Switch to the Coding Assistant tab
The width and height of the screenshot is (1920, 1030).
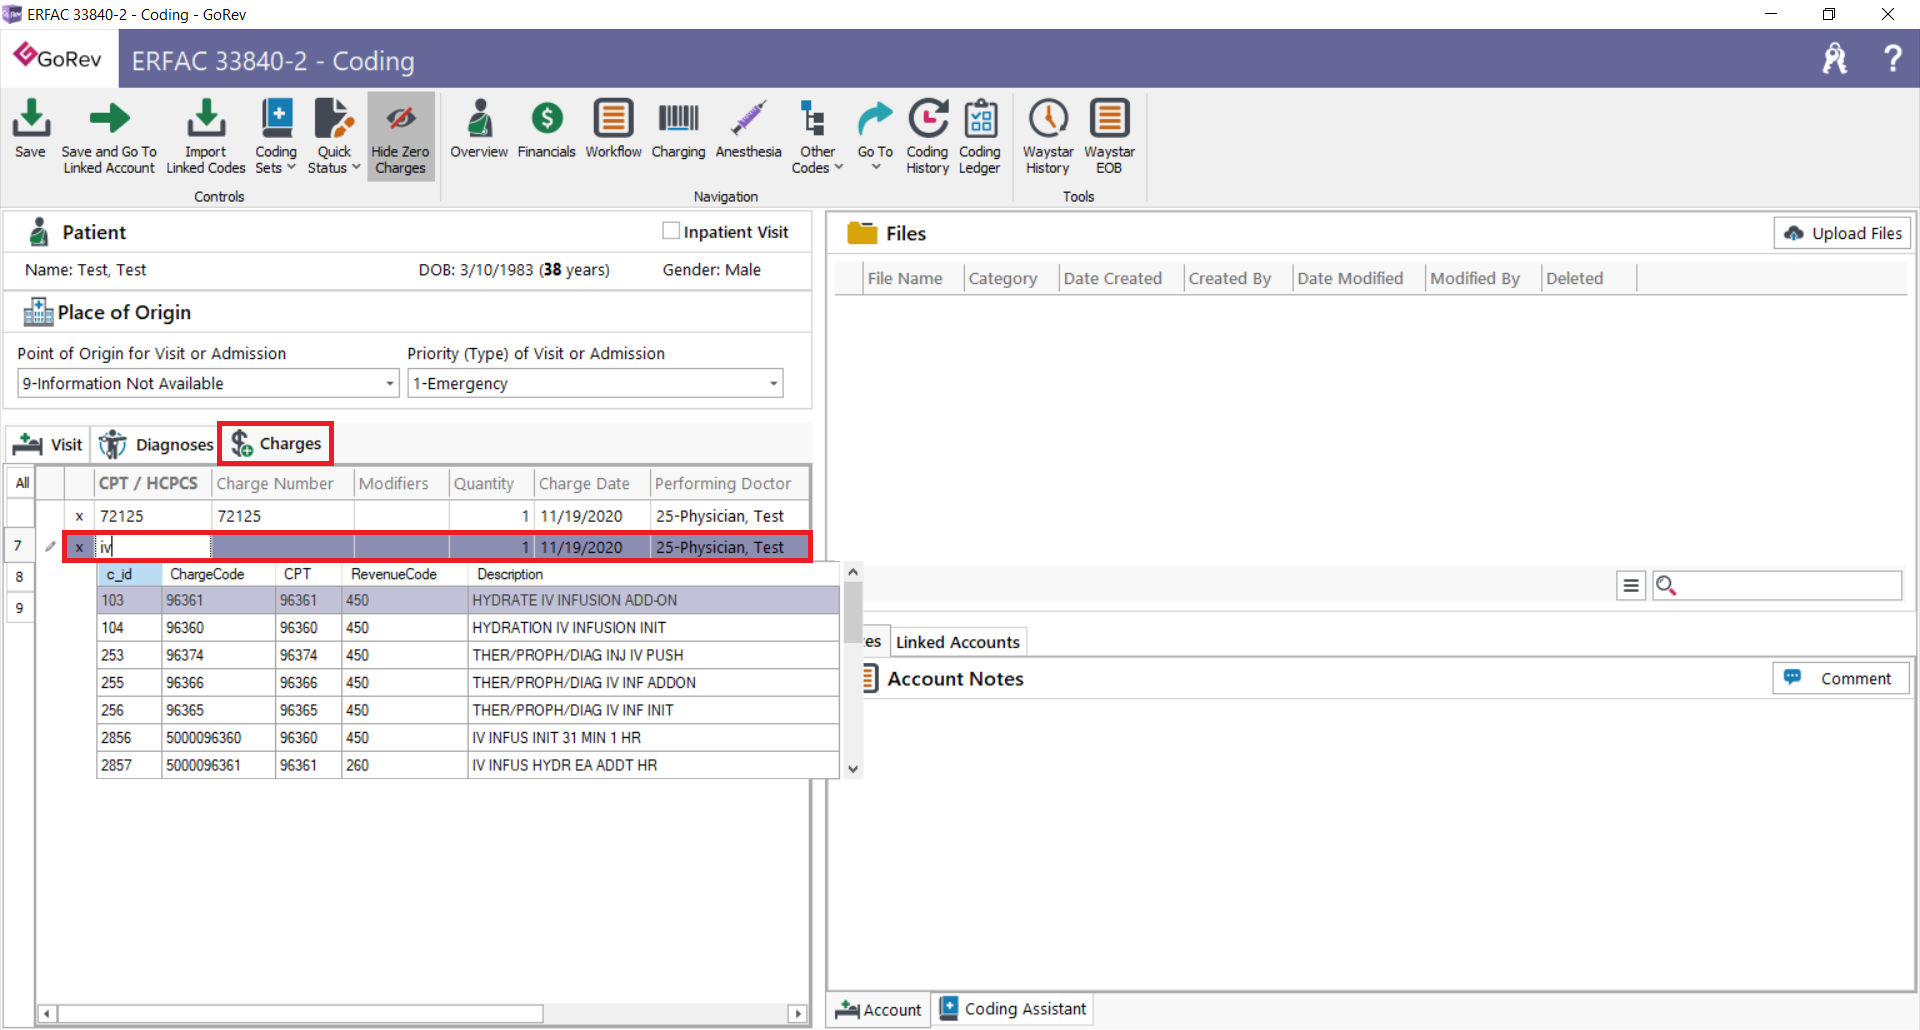[1013, 1009]
